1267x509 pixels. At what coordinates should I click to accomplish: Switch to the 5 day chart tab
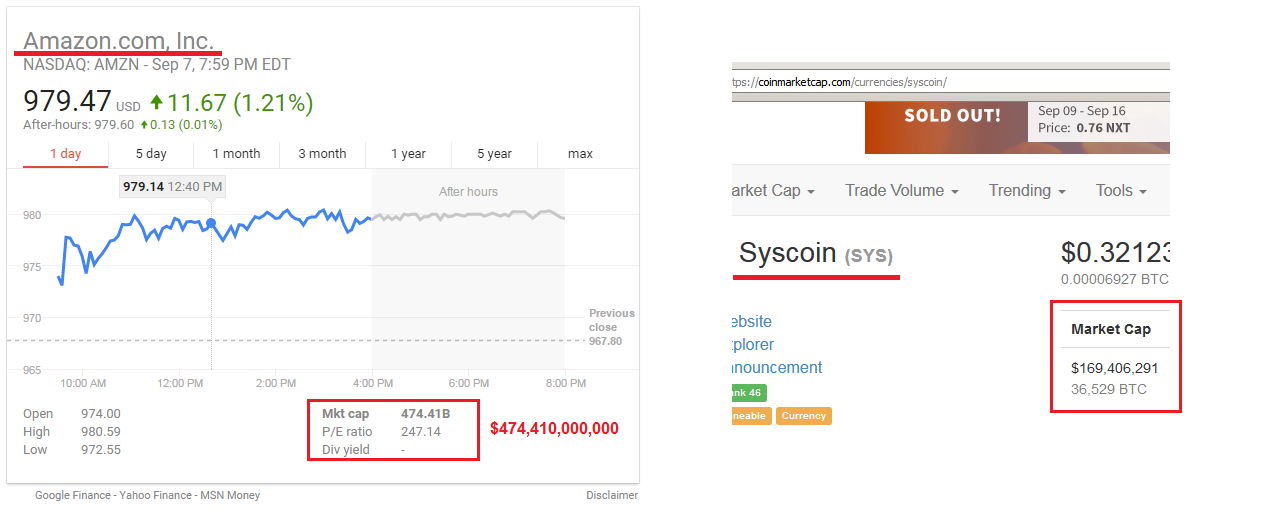pyautogui.click(x=151, y=153)
